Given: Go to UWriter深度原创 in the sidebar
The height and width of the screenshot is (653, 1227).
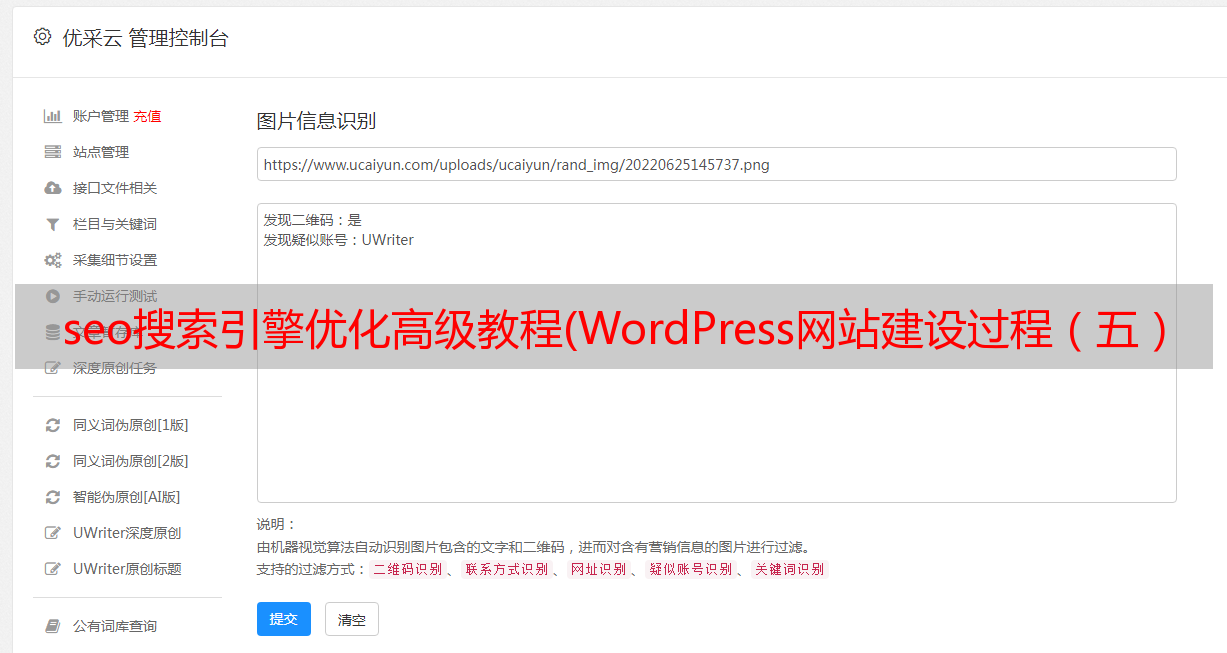Looking at the screenshot, I should click(x=127, y=533).
